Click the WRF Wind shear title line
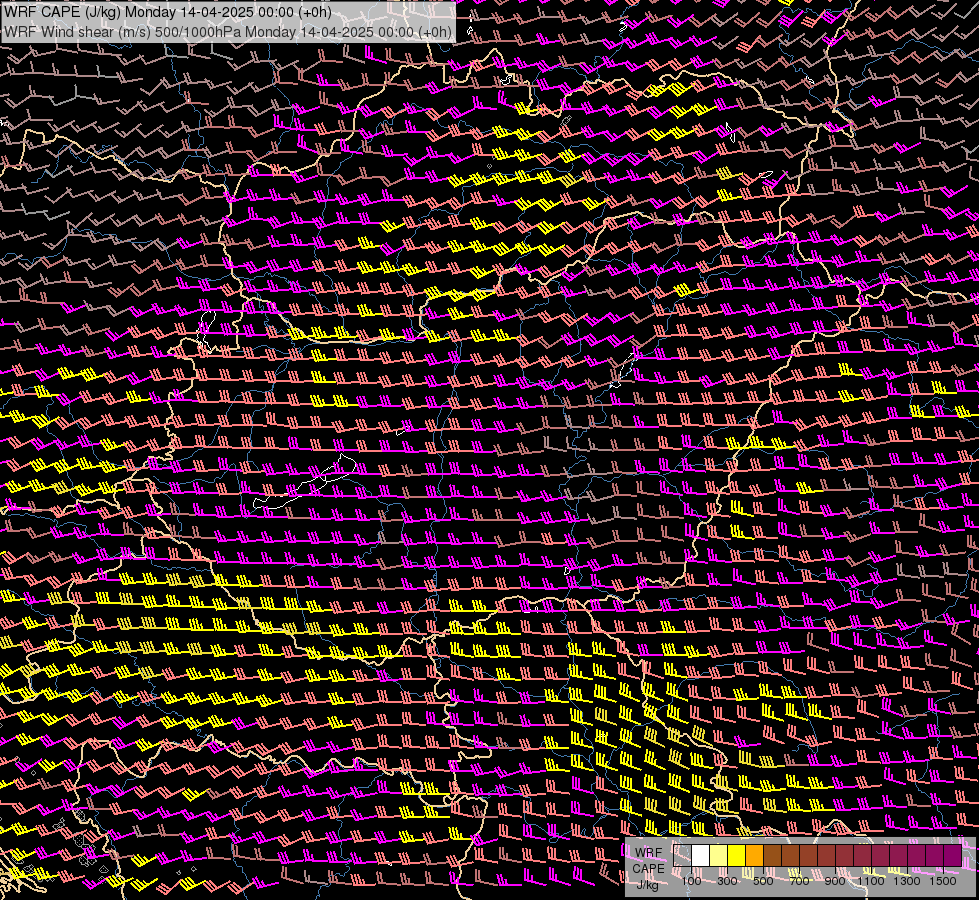The width and height of the screenshot is (979, 900). pos(228,32)
